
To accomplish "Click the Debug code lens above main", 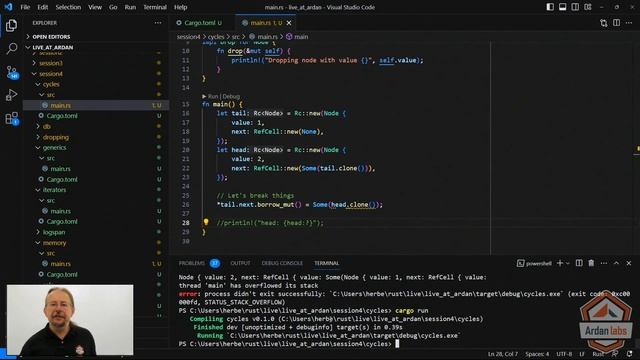I will click(x=231, y=96).
